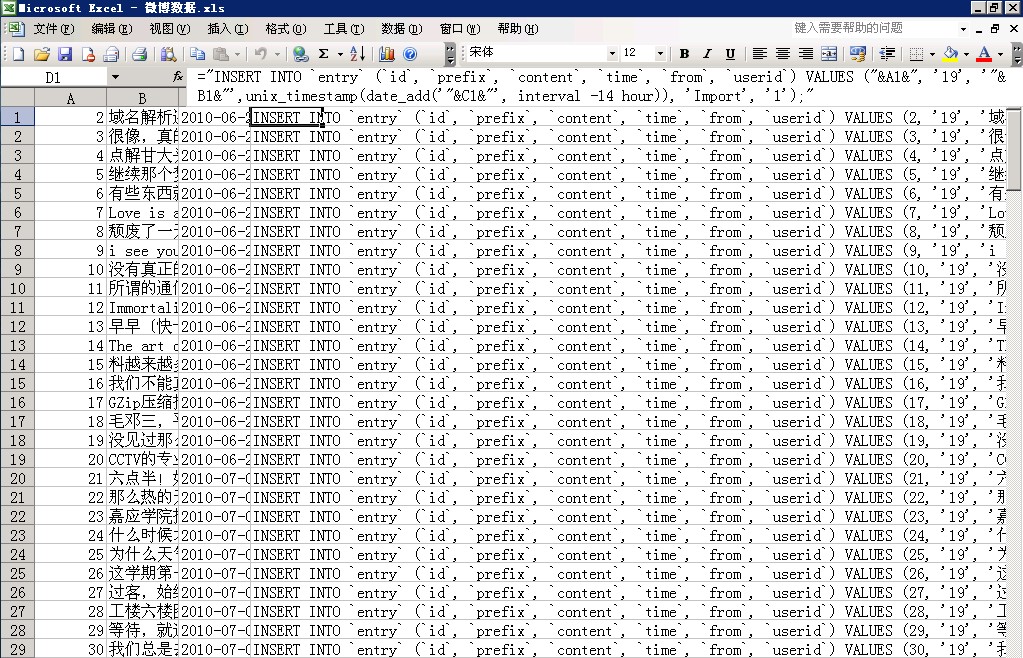
Task: Expand the font name dropdown 宋体
Action: click(x=612, y=54)
